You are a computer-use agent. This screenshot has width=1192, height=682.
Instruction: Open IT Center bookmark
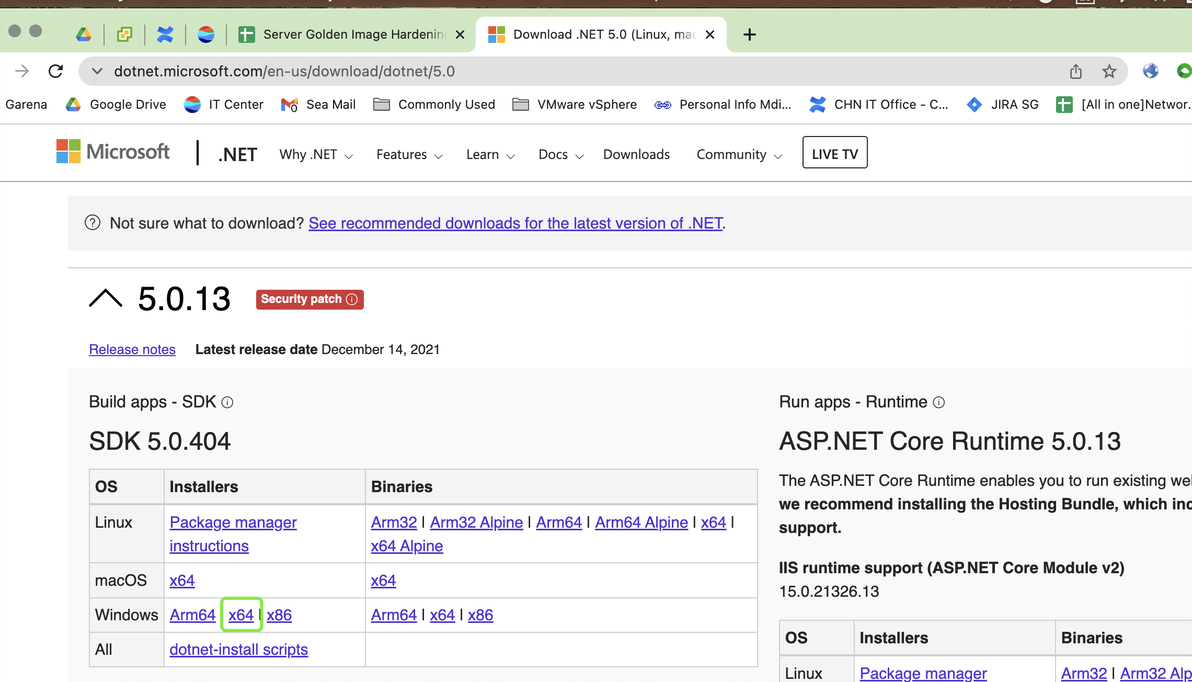click(x=224, y=104)
